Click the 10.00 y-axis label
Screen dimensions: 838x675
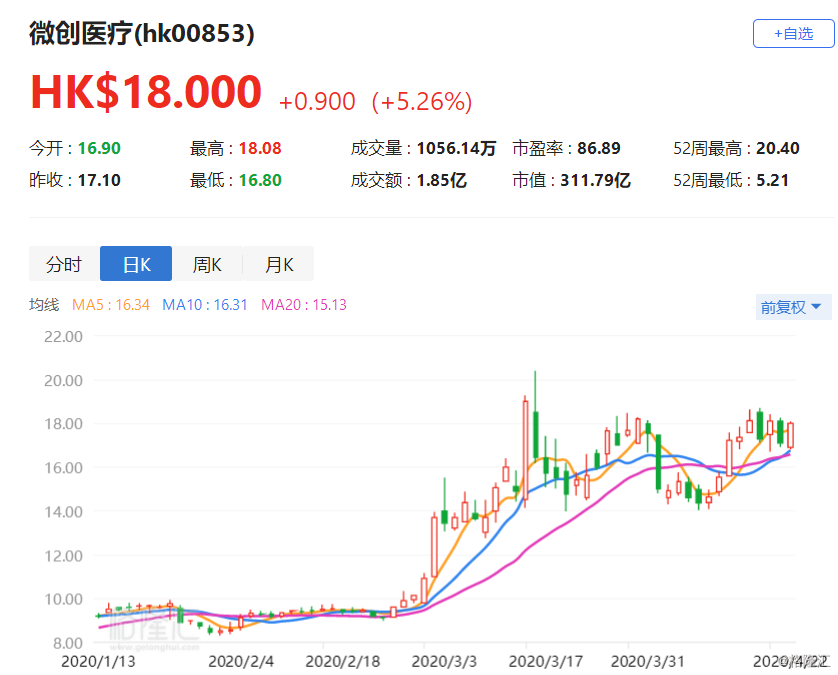click(x=63, y=599)
